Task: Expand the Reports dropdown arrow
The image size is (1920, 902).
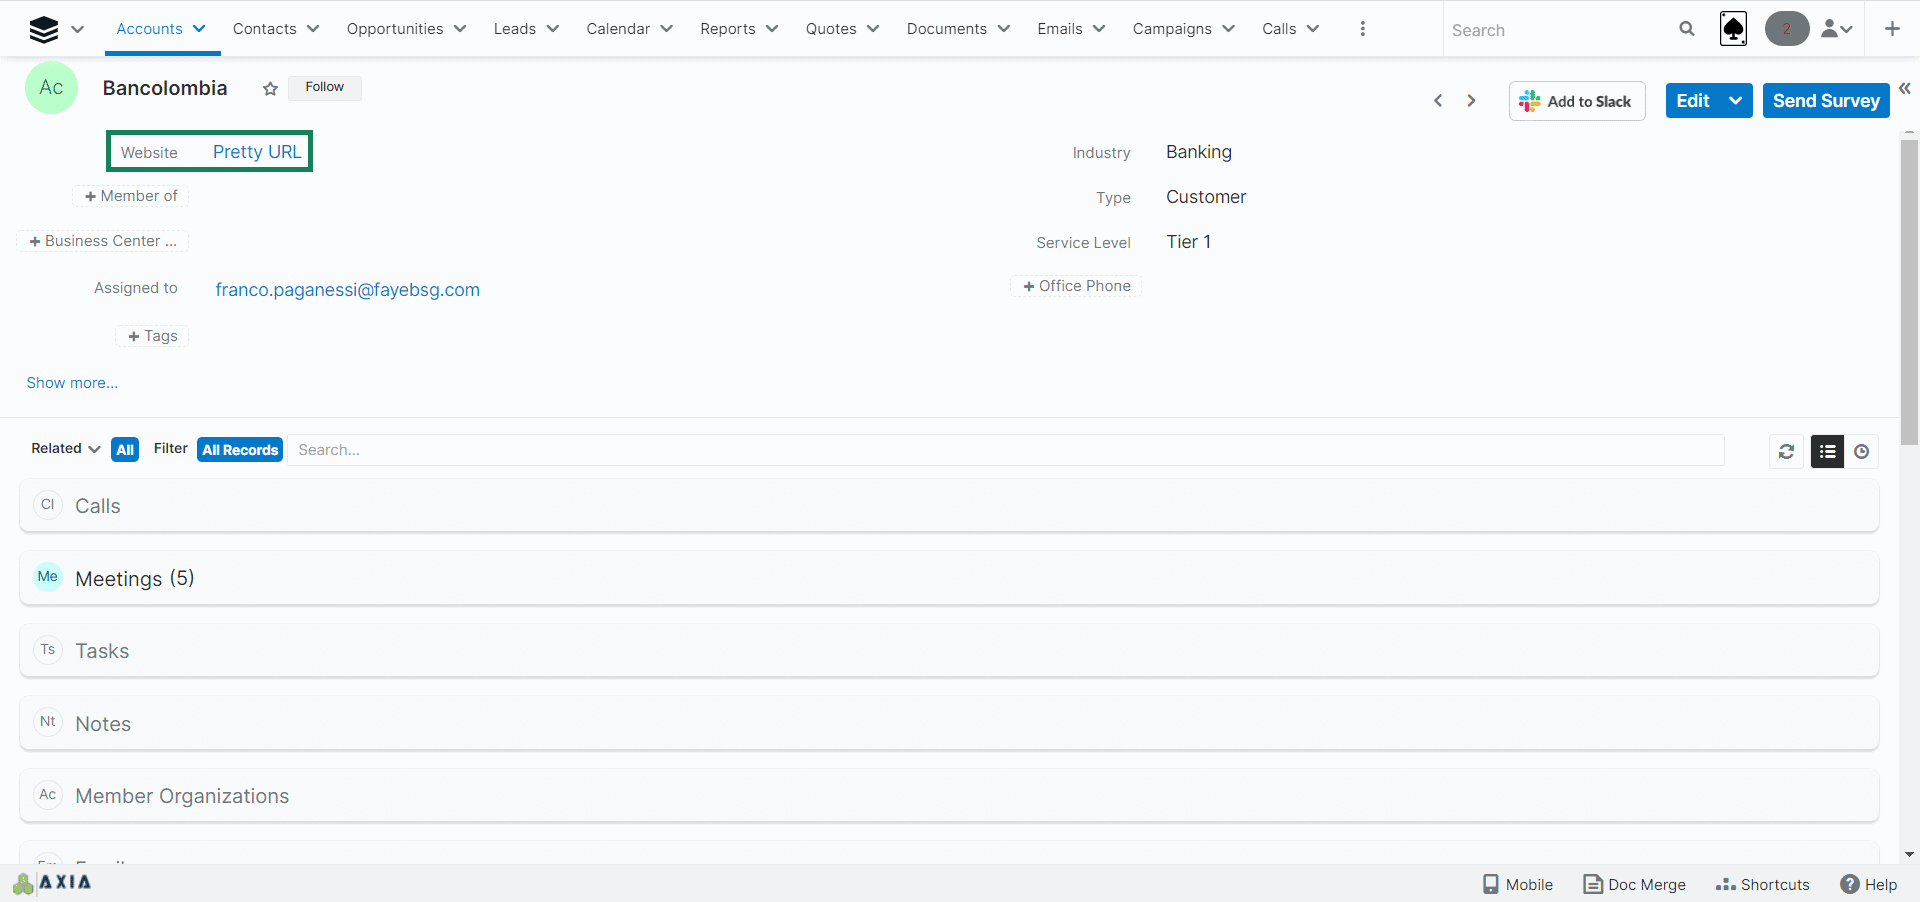Action: click(x=772, y=29)
